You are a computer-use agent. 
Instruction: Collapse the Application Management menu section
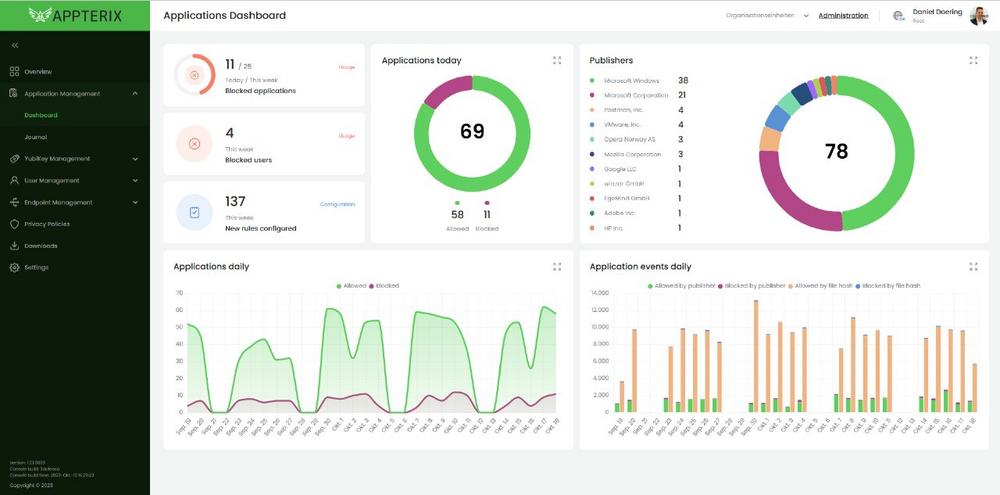point(135,94)
